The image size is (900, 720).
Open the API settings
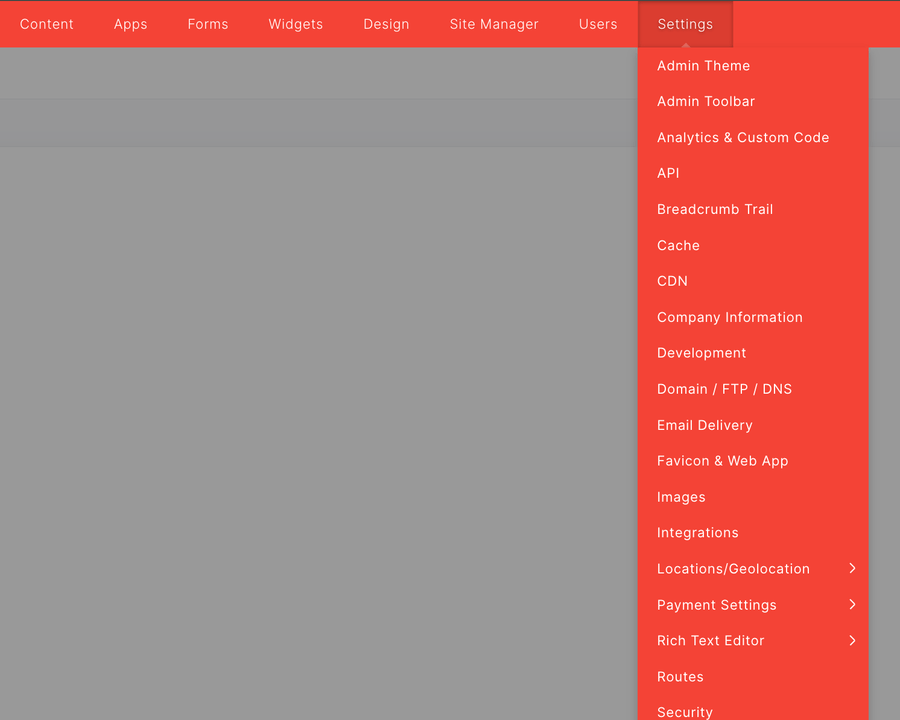[753, 173]
